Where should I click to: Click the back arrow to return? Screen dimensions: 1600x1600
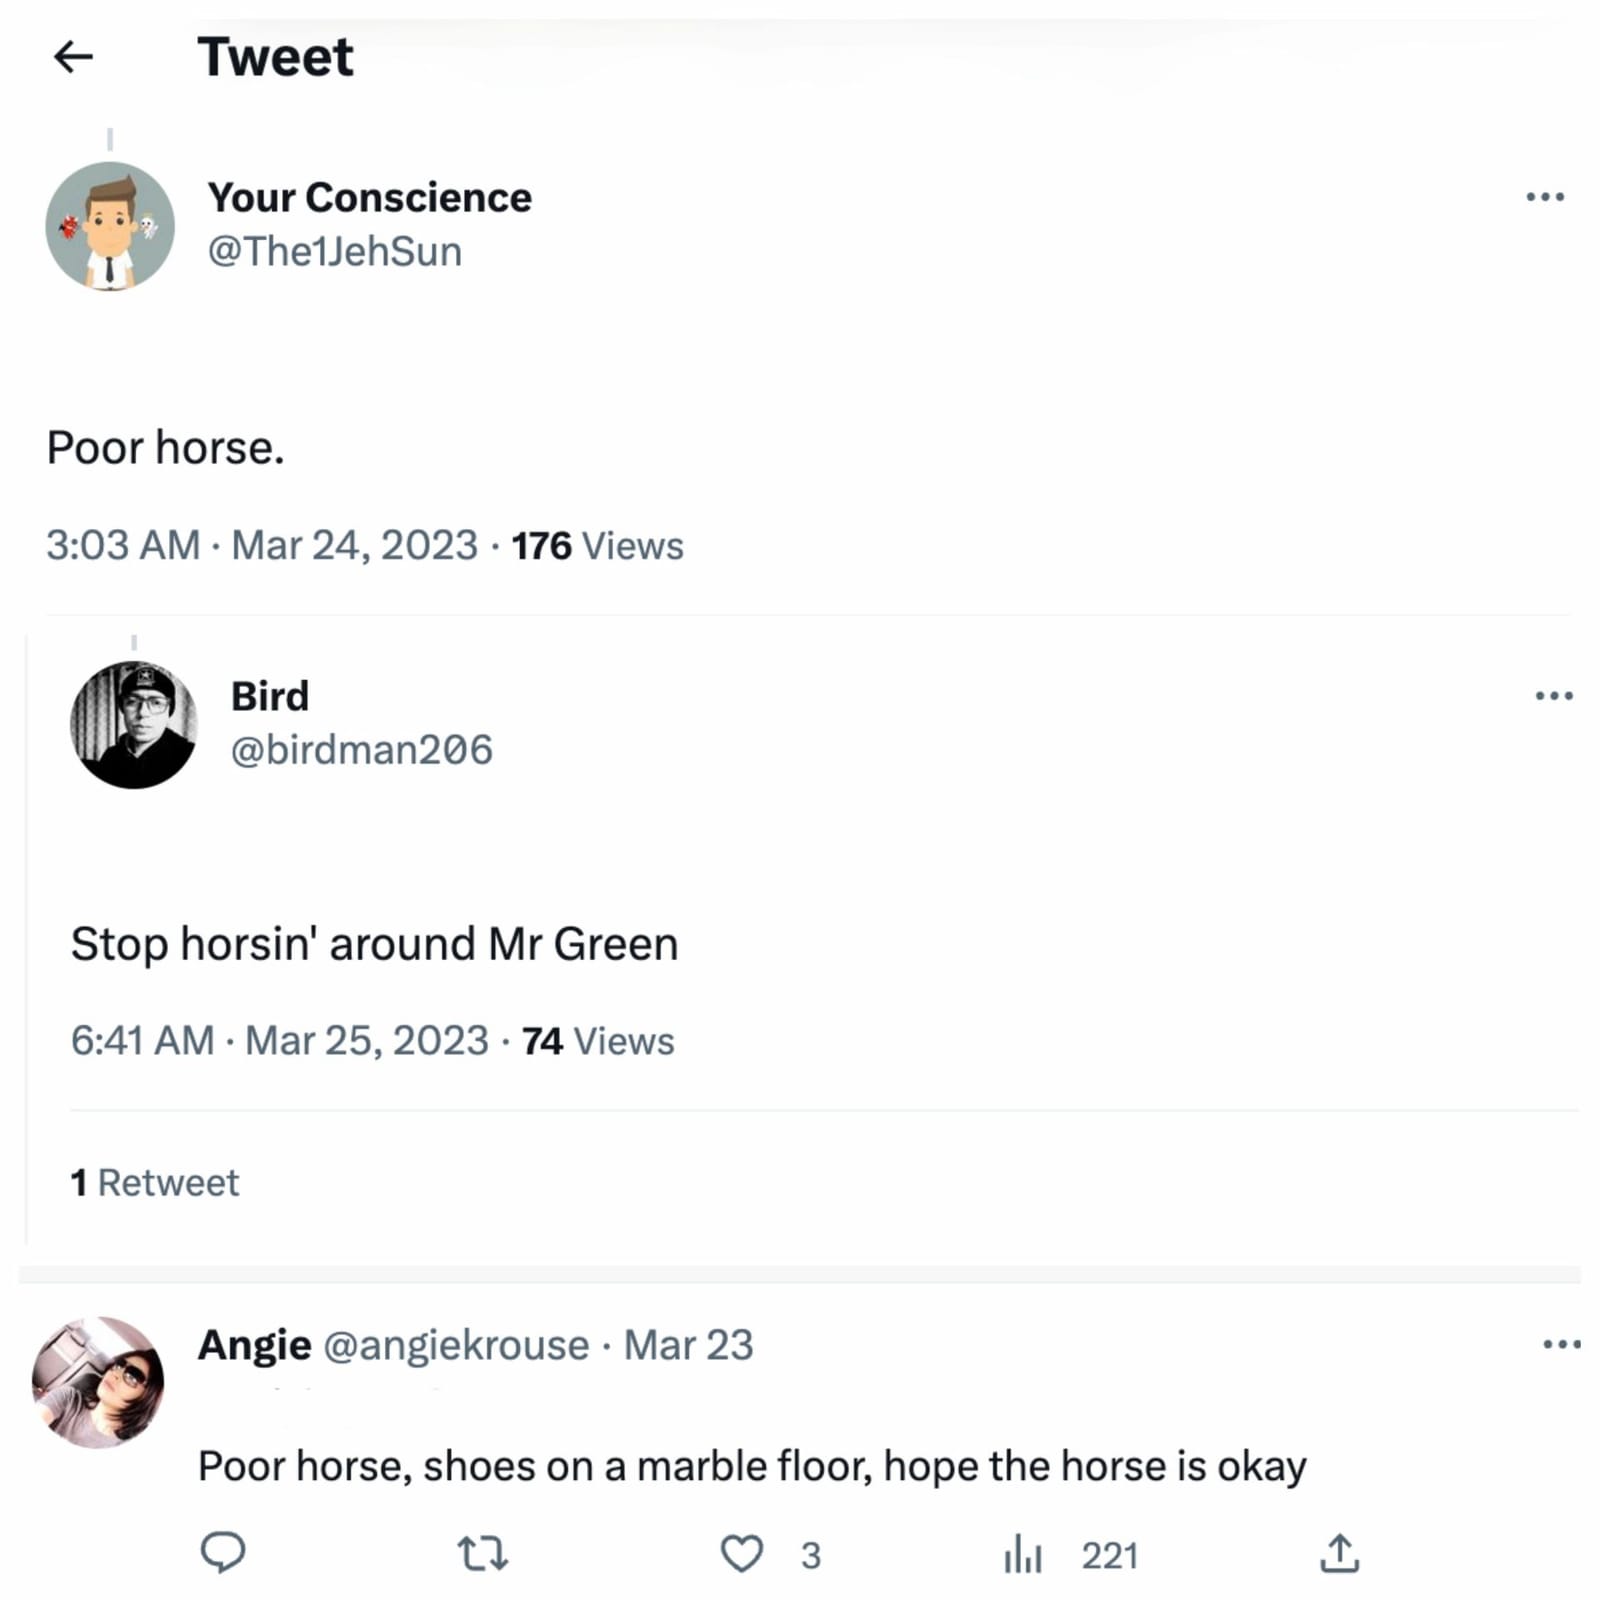point(73,58)
